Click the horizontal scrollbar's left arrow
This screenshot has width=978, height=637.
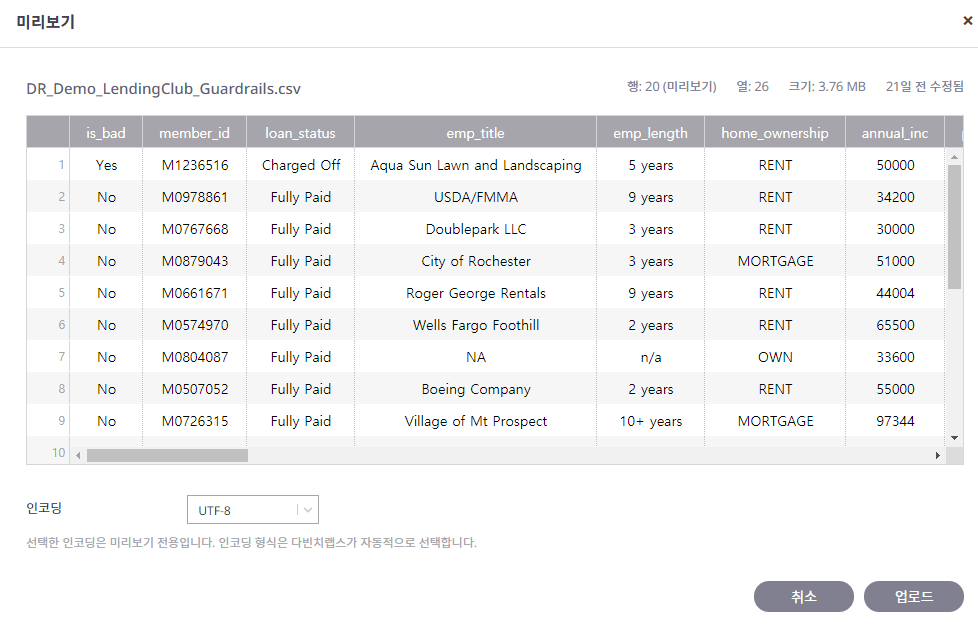tap(78, 455)
